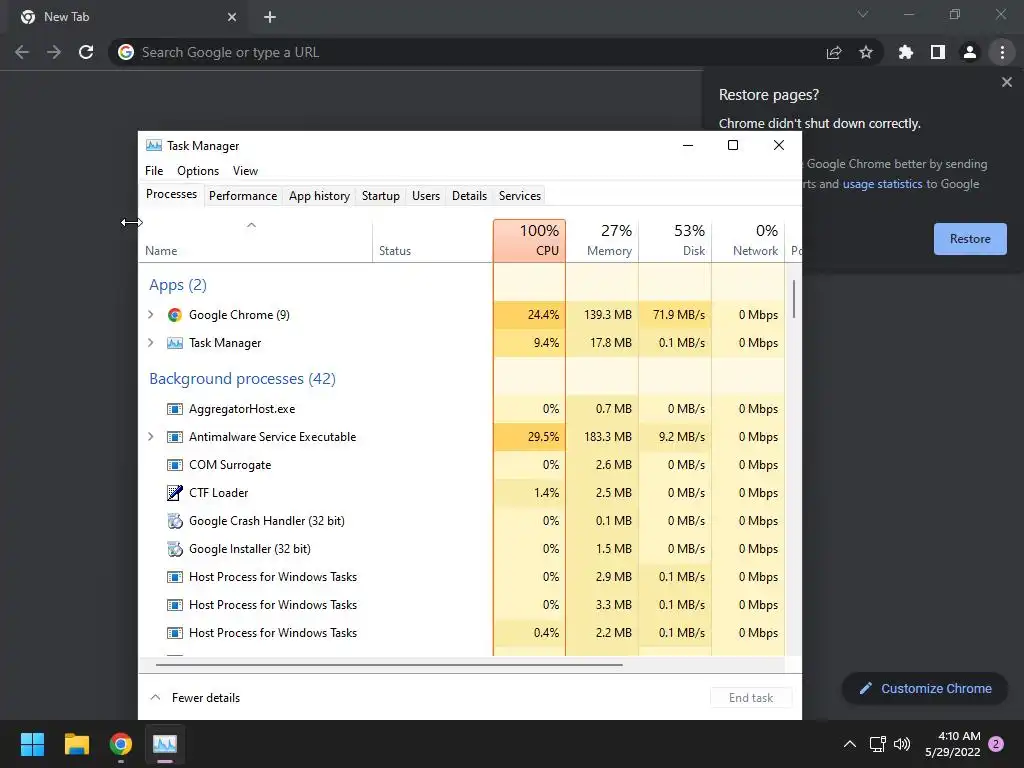Open the notification badge showing 2

coord(996,744)
